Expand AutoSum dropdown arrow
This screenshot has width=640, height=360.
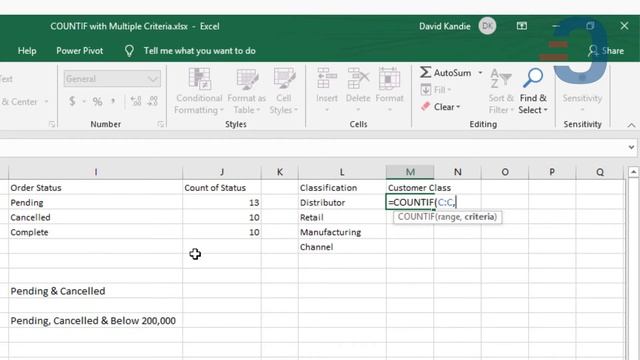(480, 73)
